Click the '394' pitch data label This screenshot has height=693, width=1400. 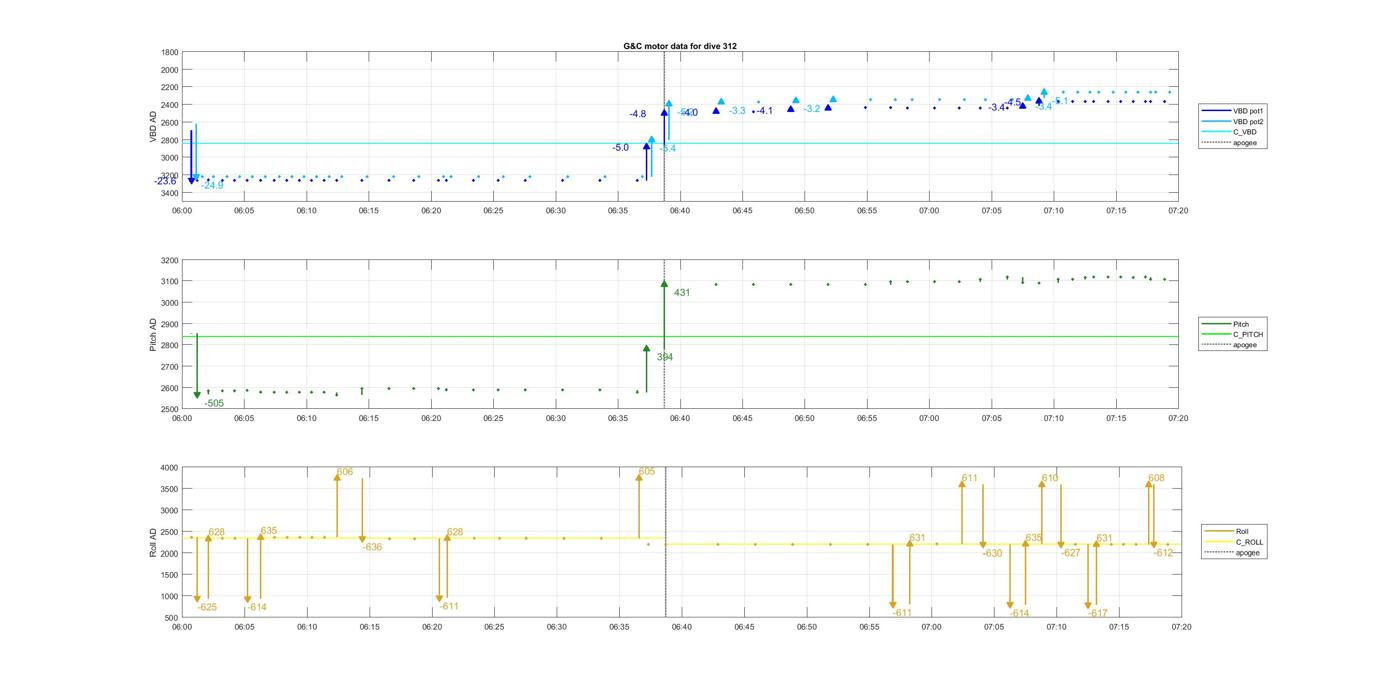tap(665, 357)
